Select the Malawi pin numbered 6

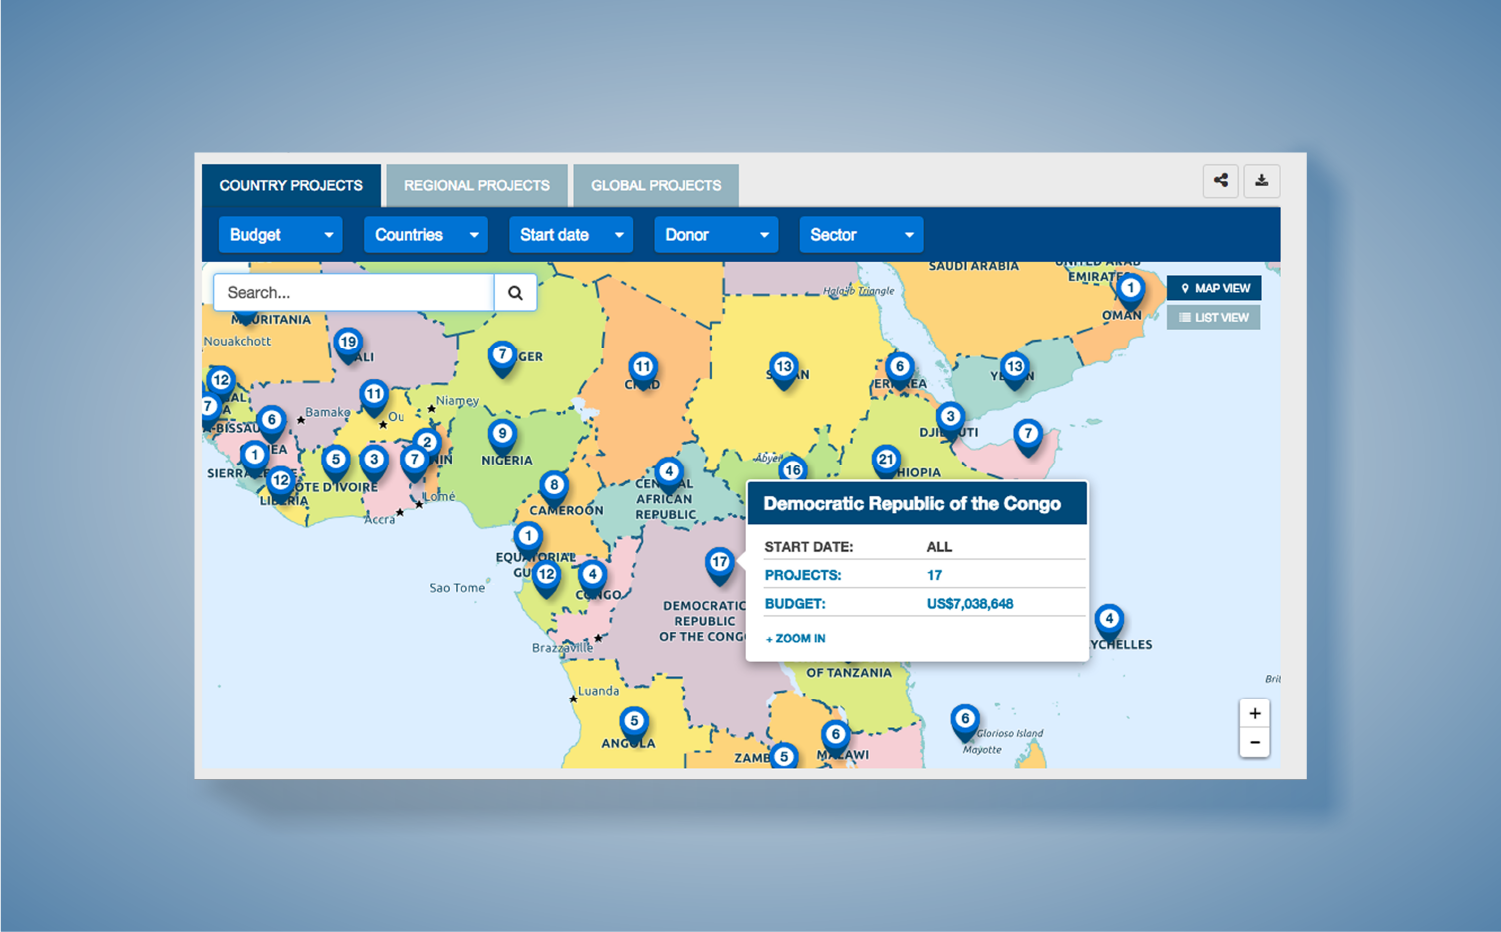(835, 738)
